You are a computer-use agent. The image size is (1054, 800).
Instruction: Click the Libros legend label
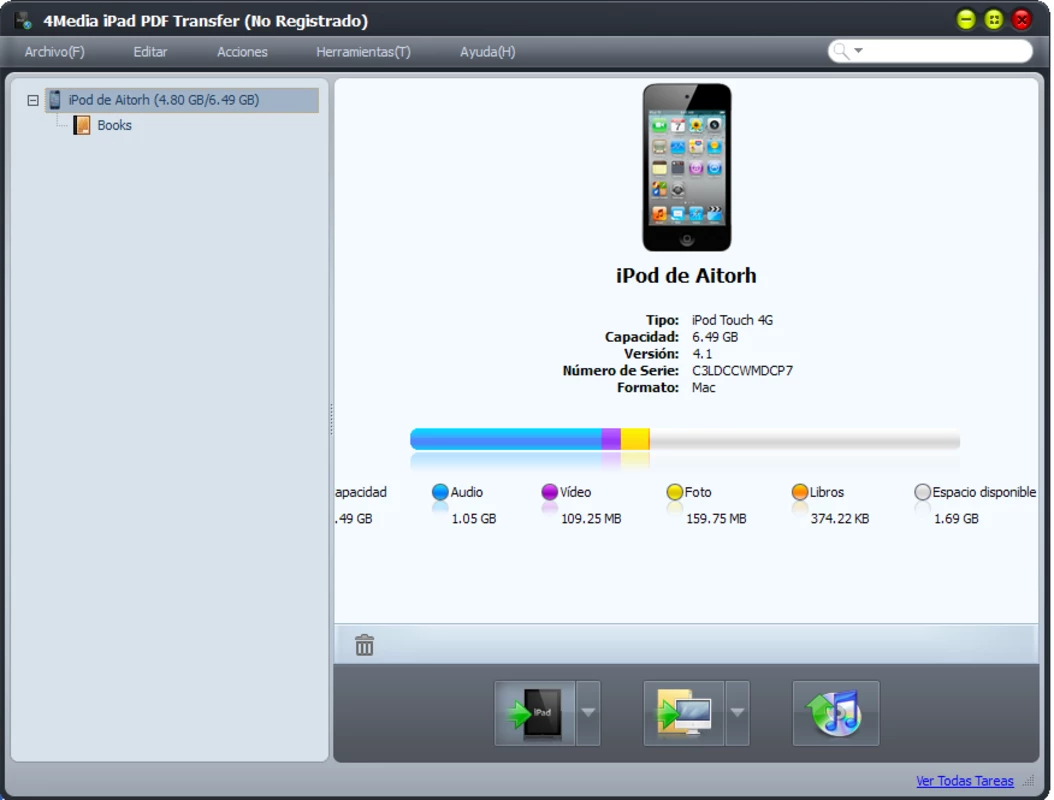point(826,492)
